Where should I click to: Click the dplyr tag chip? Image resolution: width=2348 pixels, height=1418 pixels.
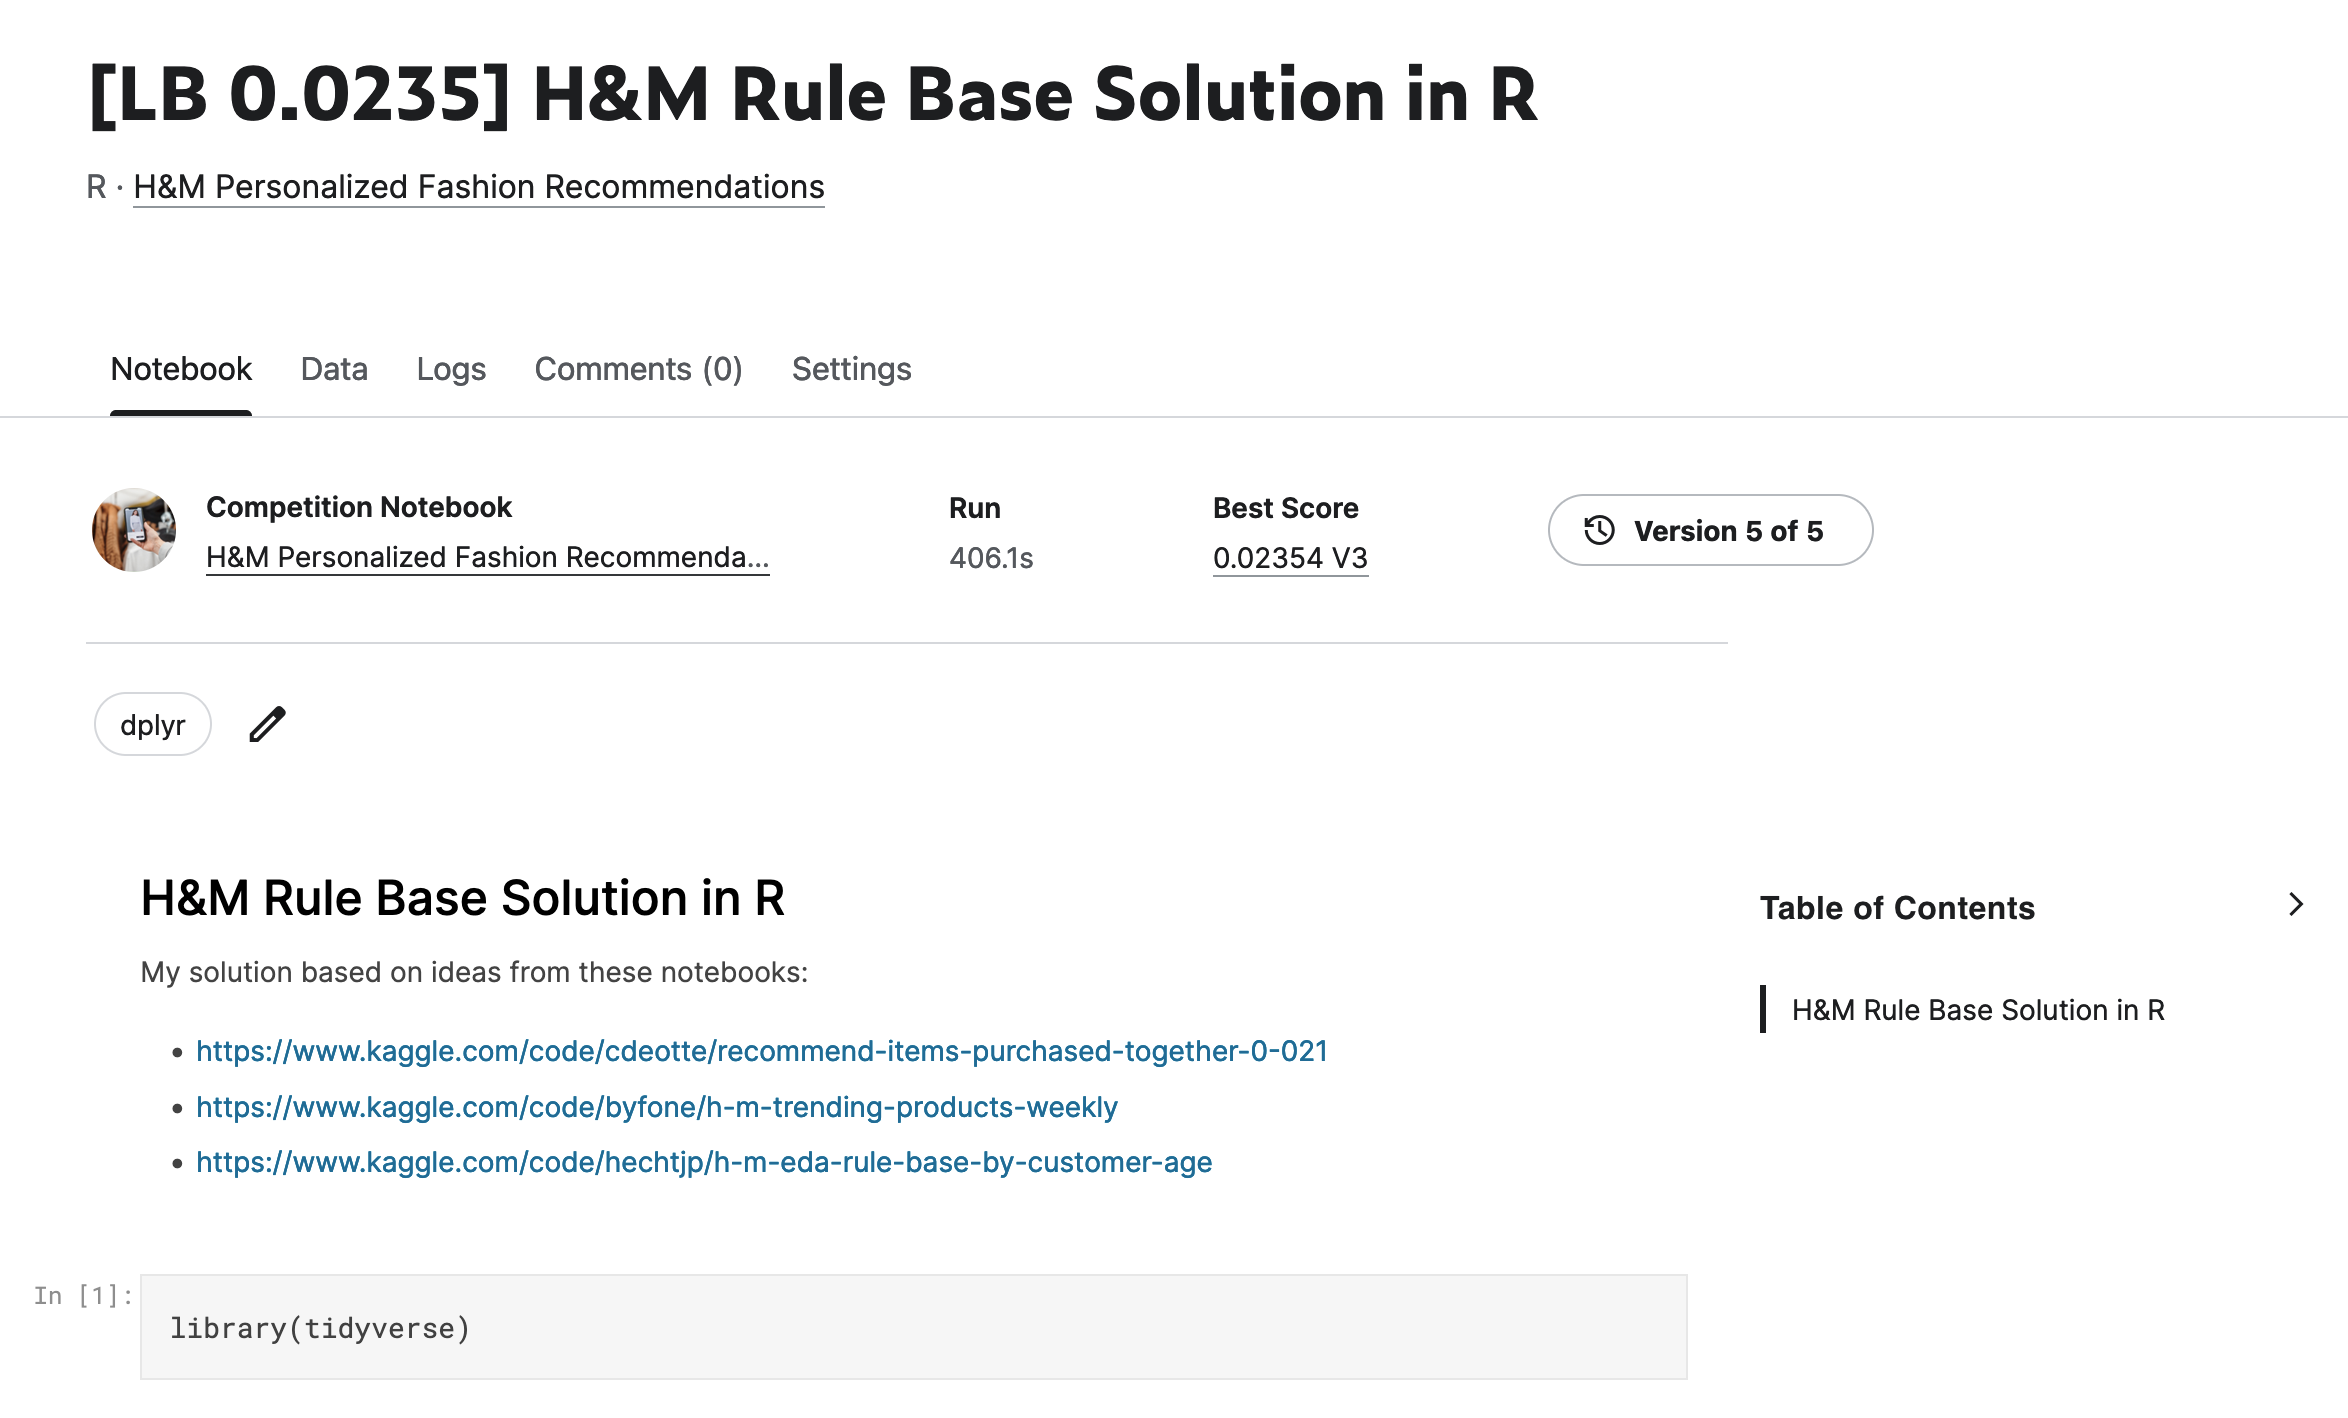(153, 725)
